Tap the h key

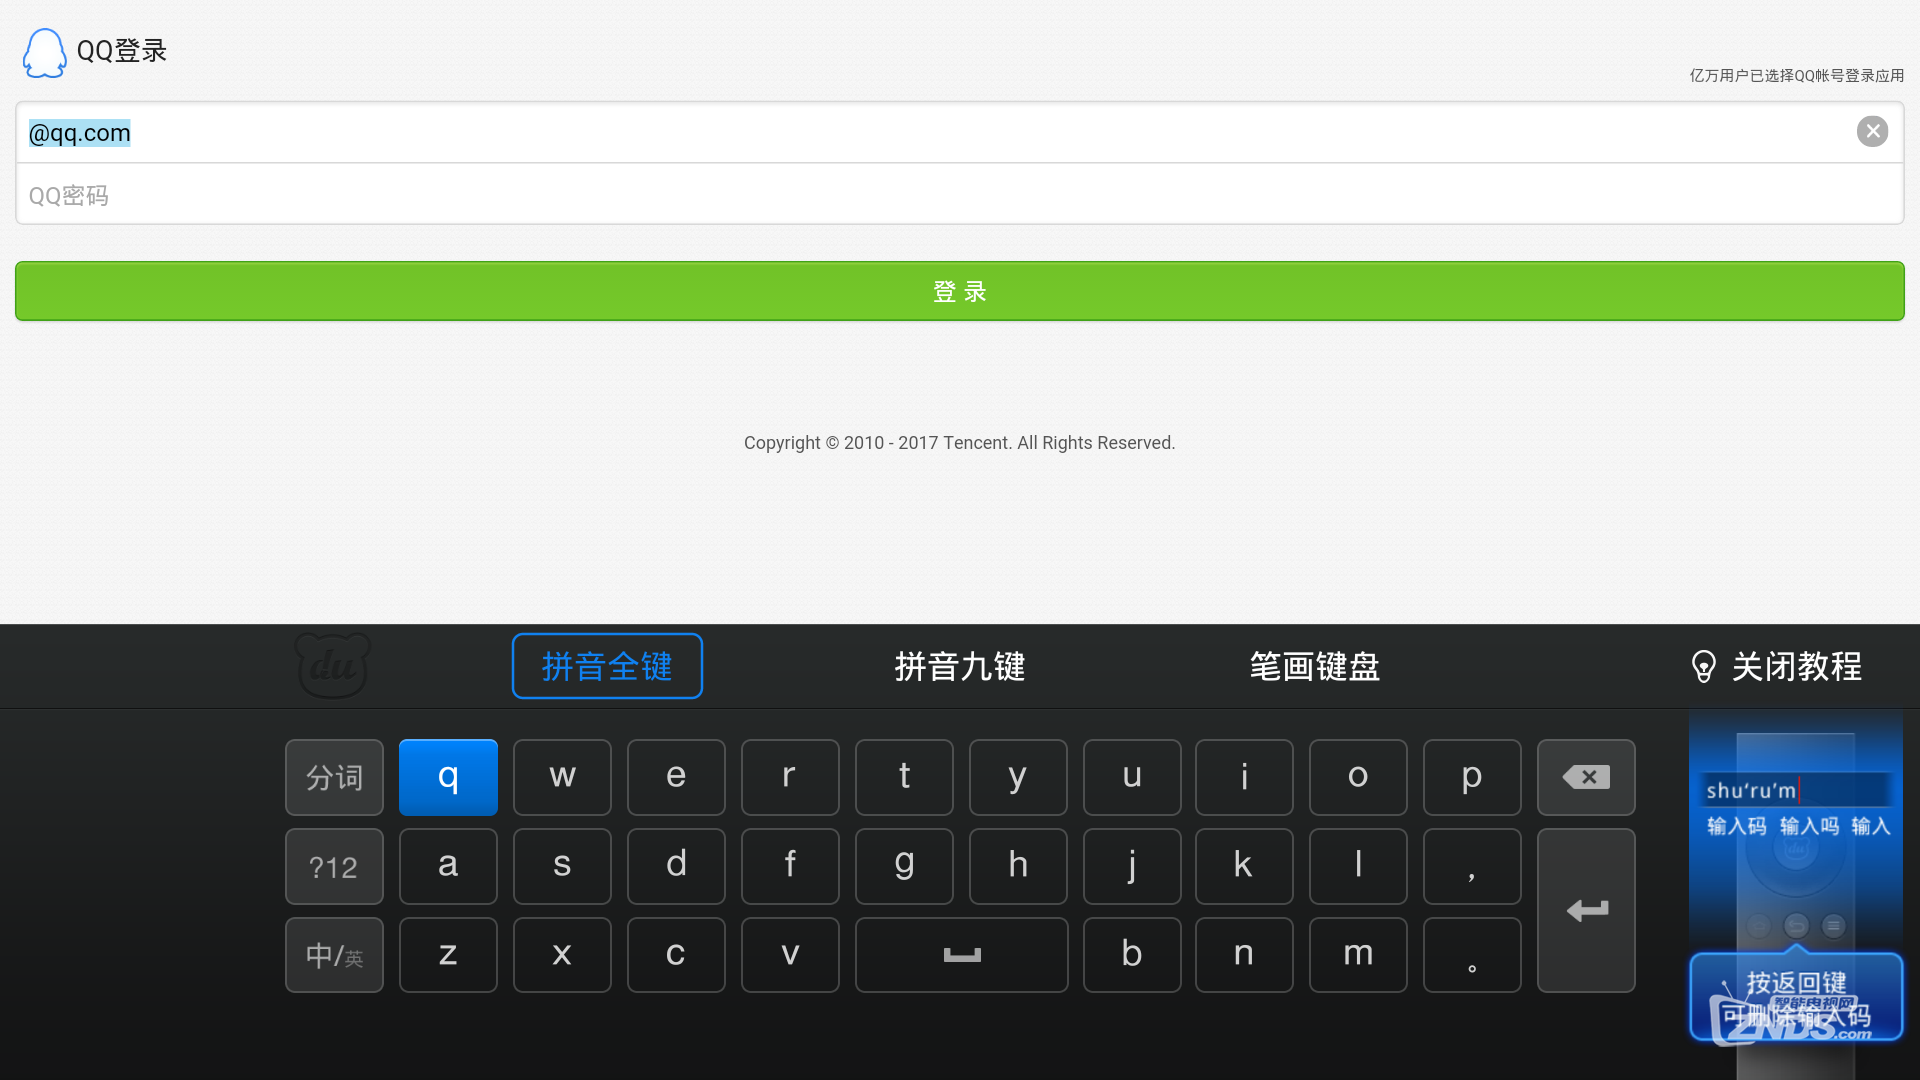1018,866
